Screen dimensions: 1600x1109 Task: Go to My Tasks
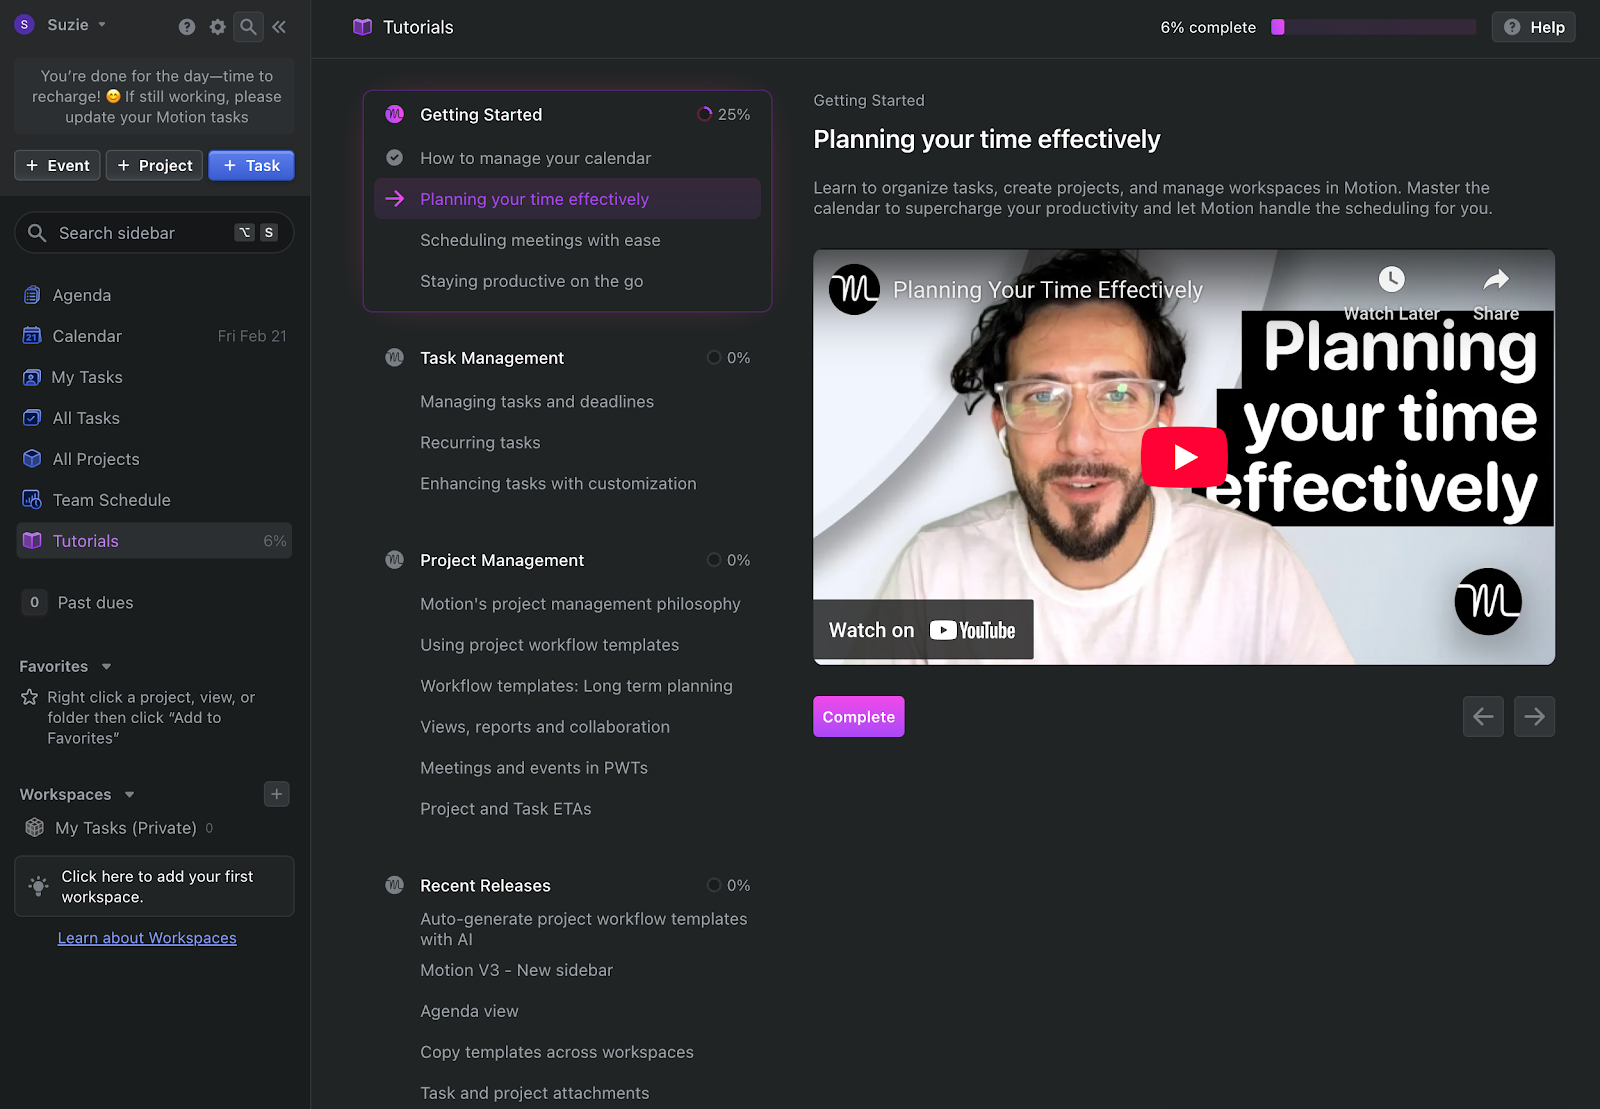point(154,377)
